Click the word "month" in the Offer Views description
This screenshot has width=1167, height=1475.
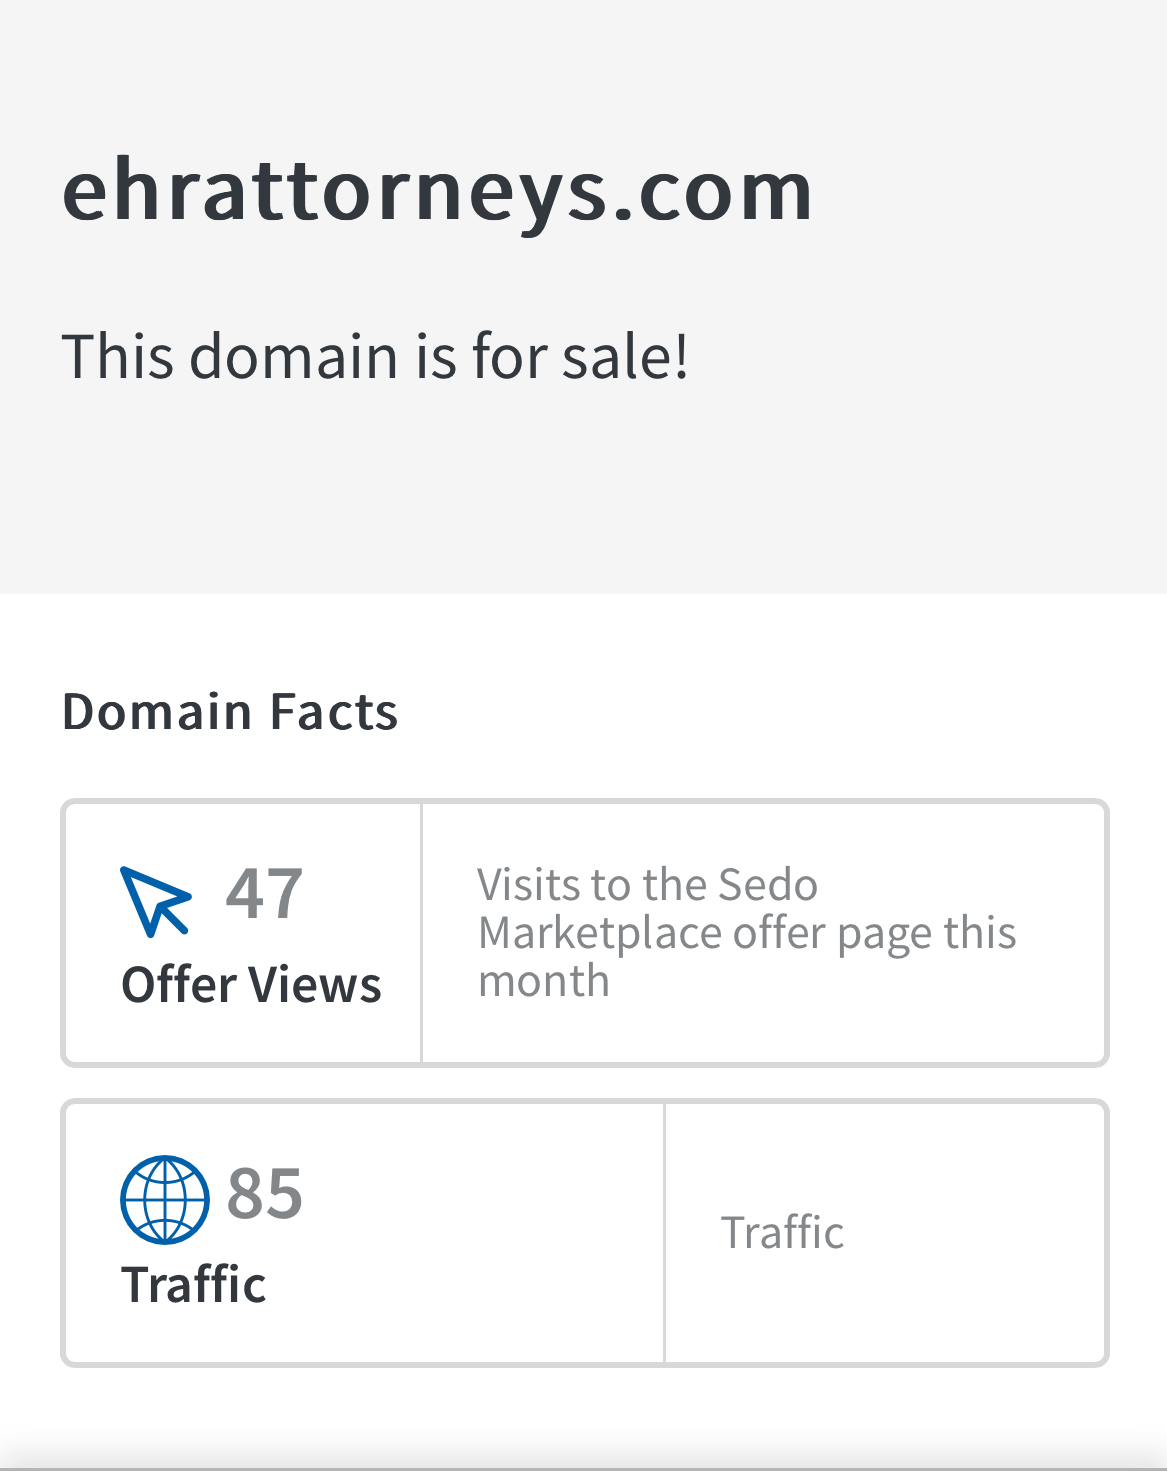coord(544,981)
